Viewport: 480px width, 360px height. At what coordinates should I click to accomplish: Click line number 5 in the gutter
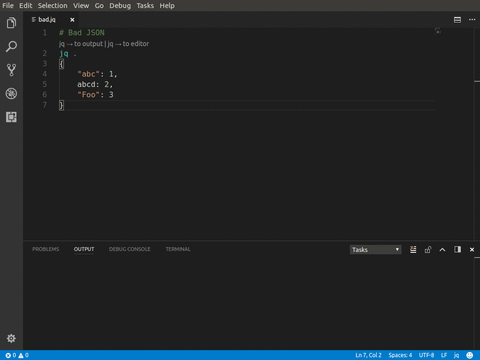tap(45, 84)
